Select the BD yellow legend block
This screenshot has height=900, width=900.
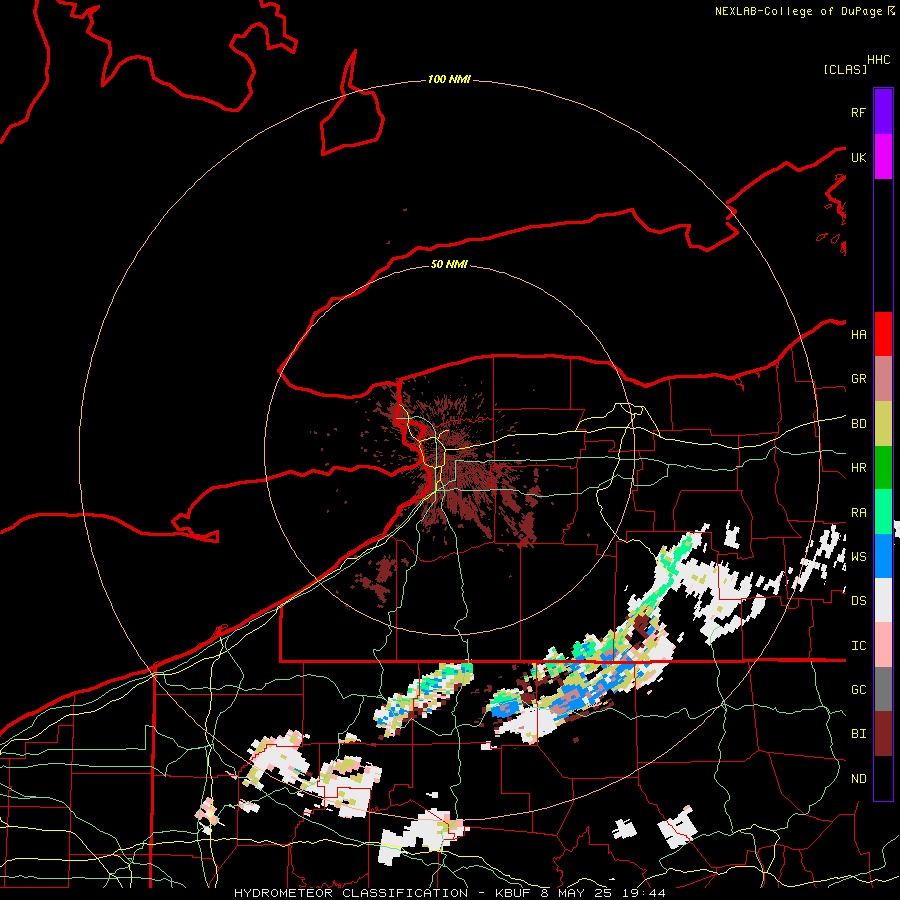pyautogui.click(x=883, y=424)
